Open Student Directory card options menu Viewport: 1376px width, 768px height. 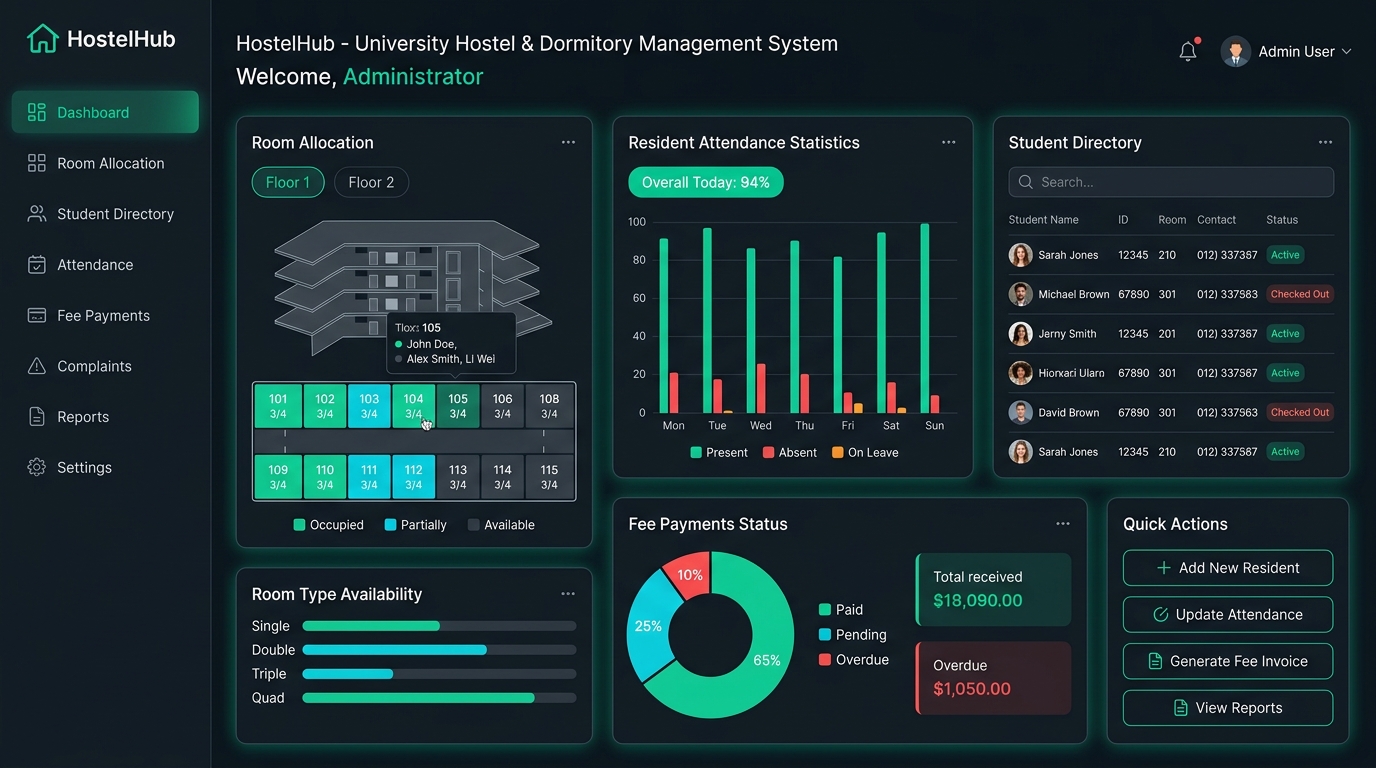1325,142
